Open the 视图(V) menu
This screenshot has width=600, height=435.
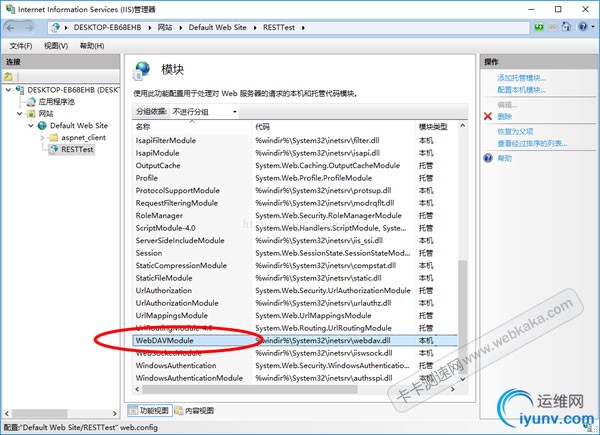pyautogui.click(x=56, y=46)
